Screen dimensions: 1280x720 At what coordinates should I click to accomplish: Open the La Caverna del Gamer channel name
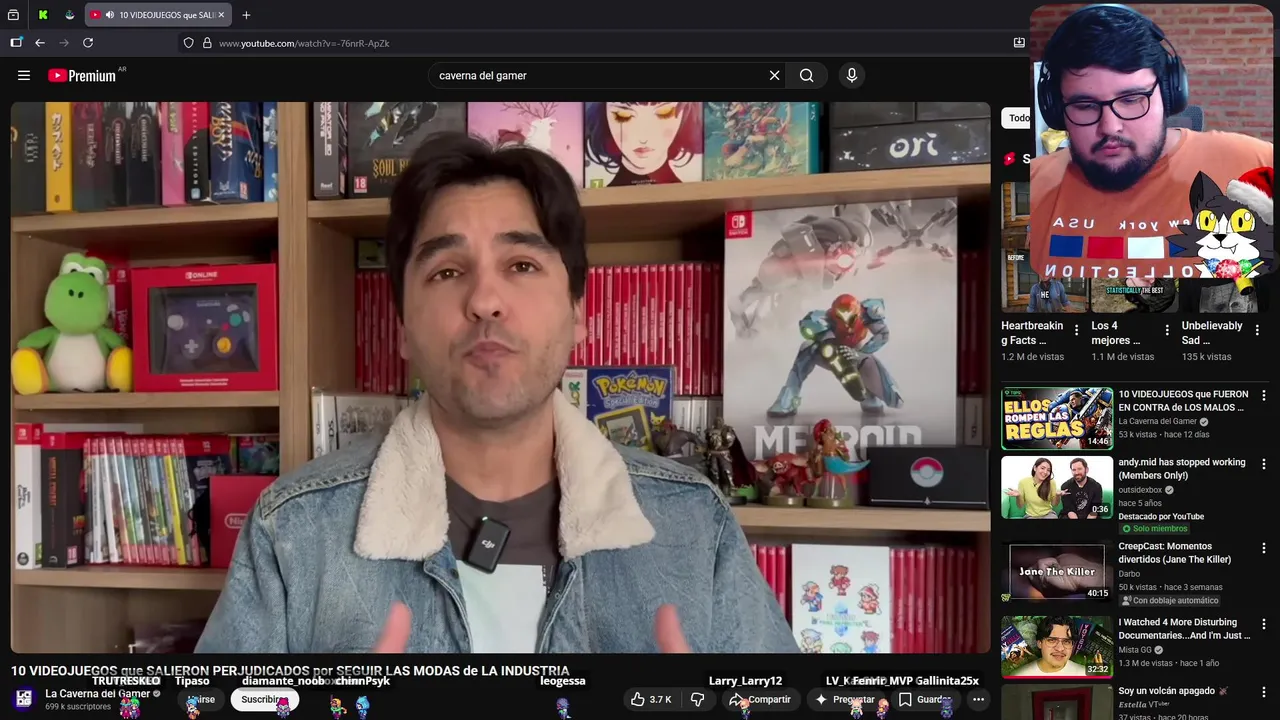pyautogui.click(x=97, y=693)
